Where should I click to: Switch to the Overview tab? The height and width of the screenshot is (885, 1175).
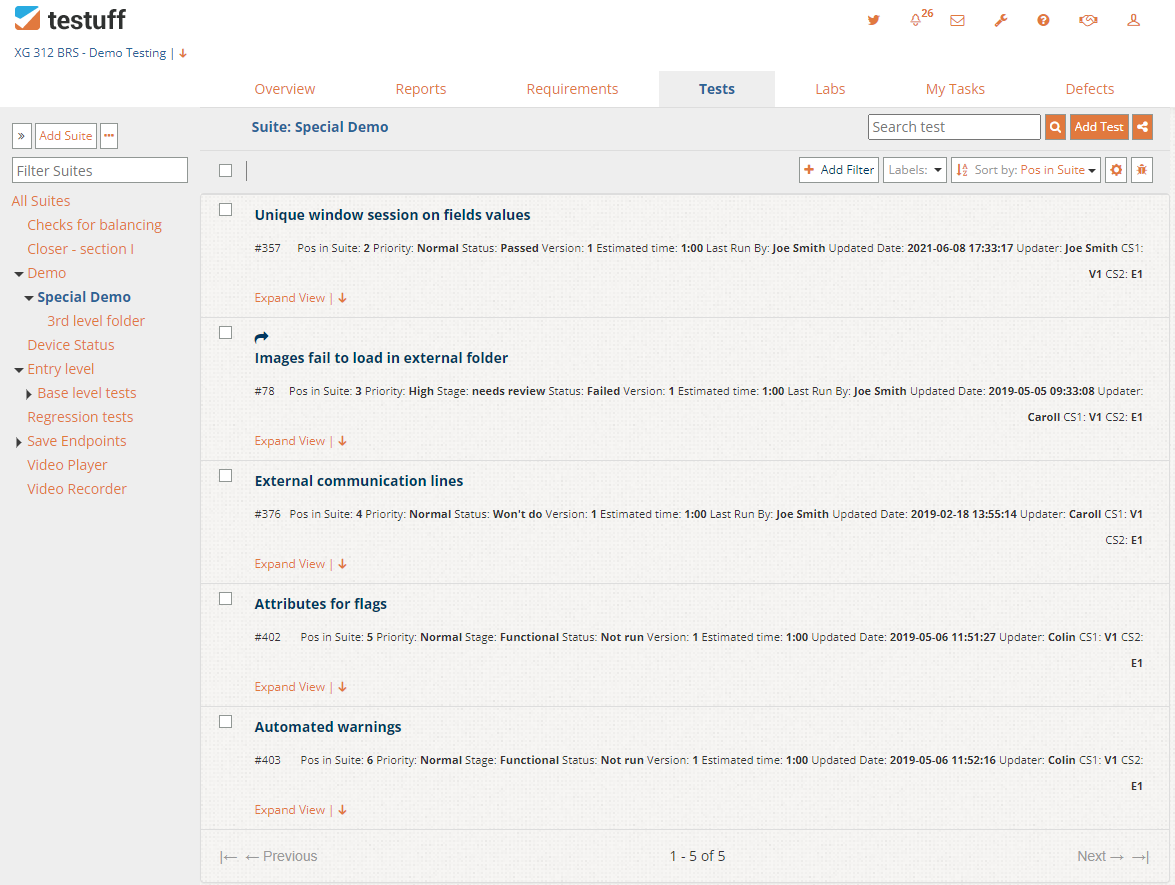pos(285,89)
